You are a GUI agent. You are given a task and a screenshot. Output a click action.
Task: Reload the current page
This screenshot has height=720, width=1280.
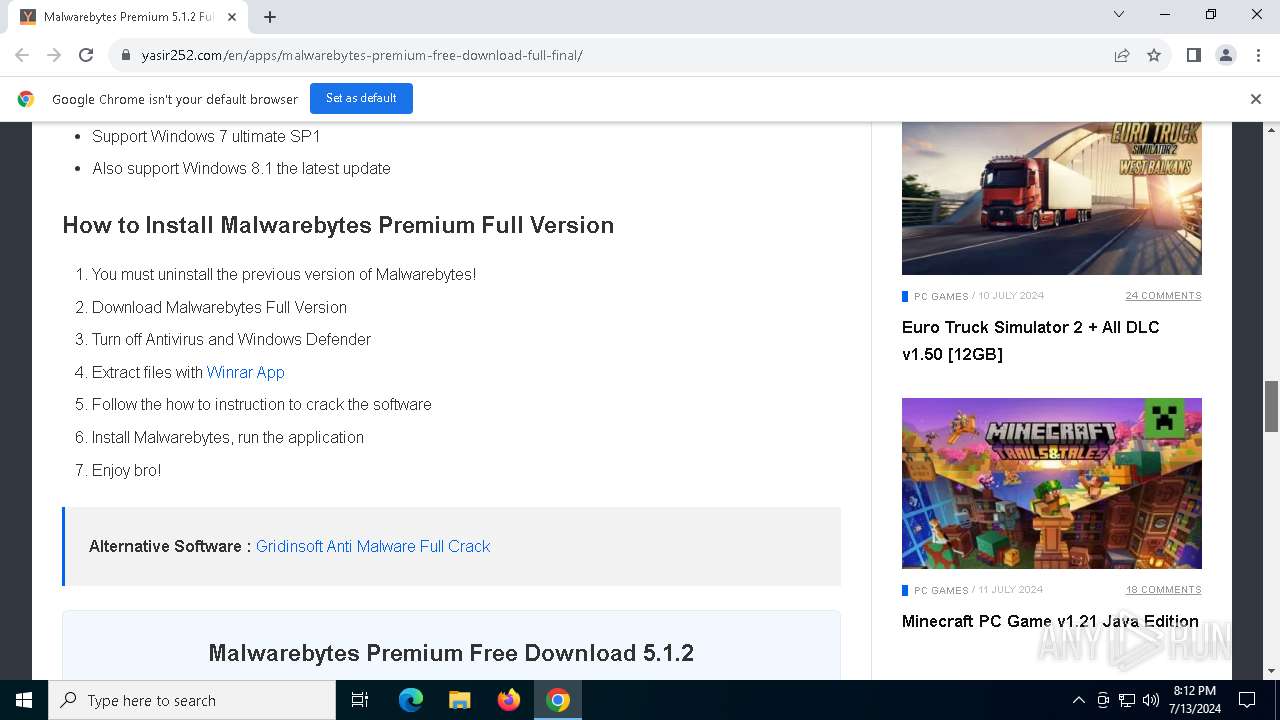click(86, 55)
